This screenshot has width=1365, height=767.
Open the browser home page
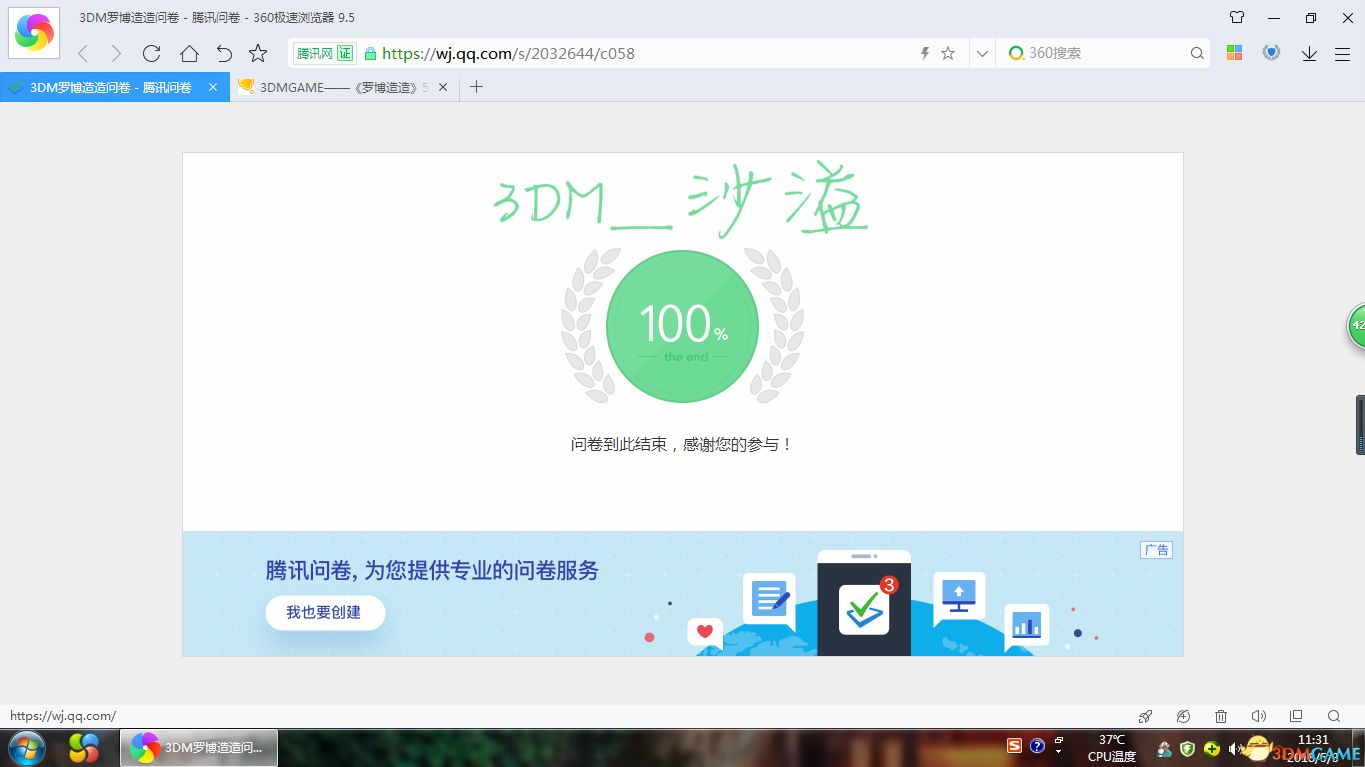[x=189, y=54]
